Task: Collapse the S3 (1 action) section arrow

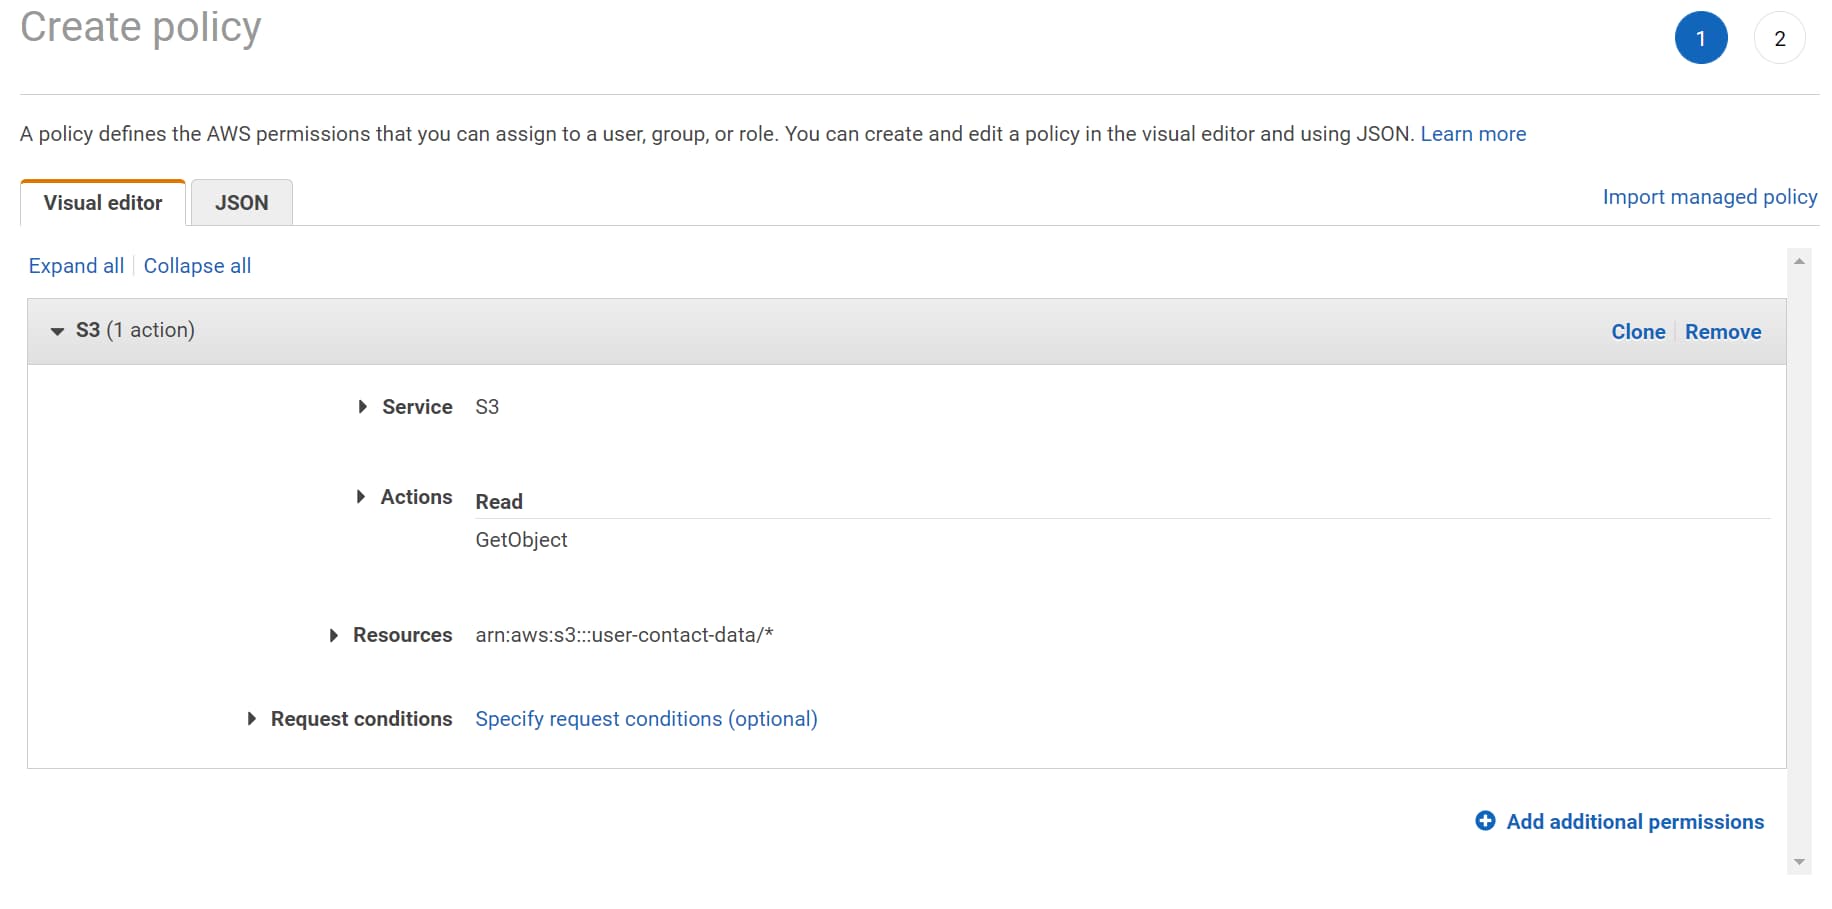Action: (57, 331)
